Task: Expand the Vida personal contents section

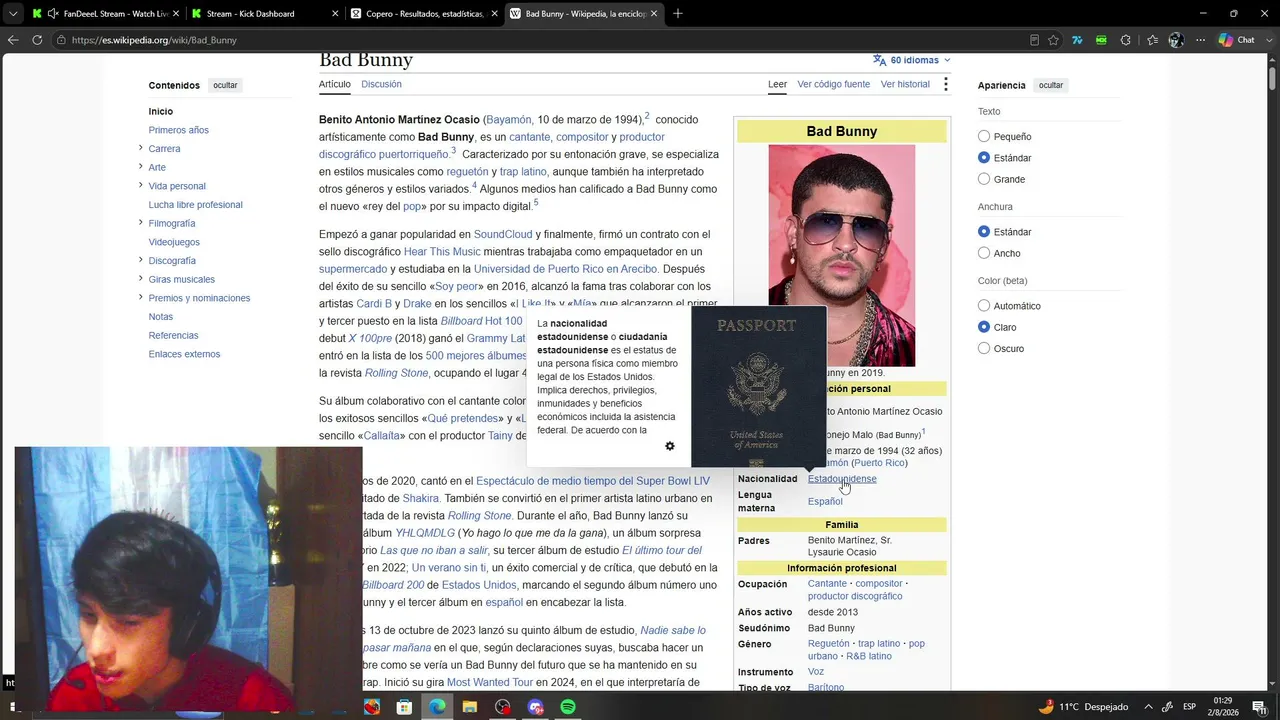Action: coord(140,185)
